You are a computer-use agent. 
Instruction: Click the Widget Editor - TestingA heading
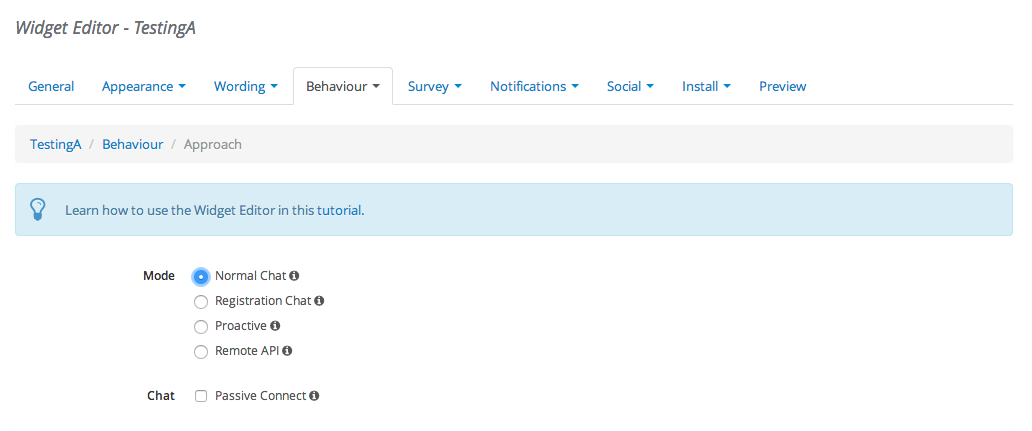point(105,28)
